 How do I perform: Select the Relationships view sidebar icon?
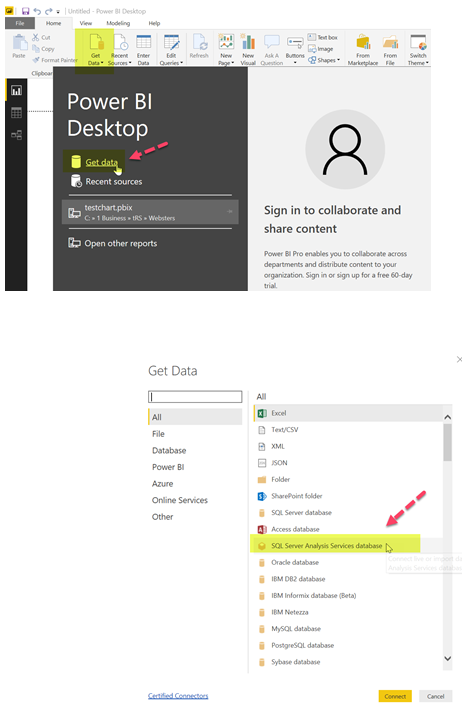pos(16,135)
